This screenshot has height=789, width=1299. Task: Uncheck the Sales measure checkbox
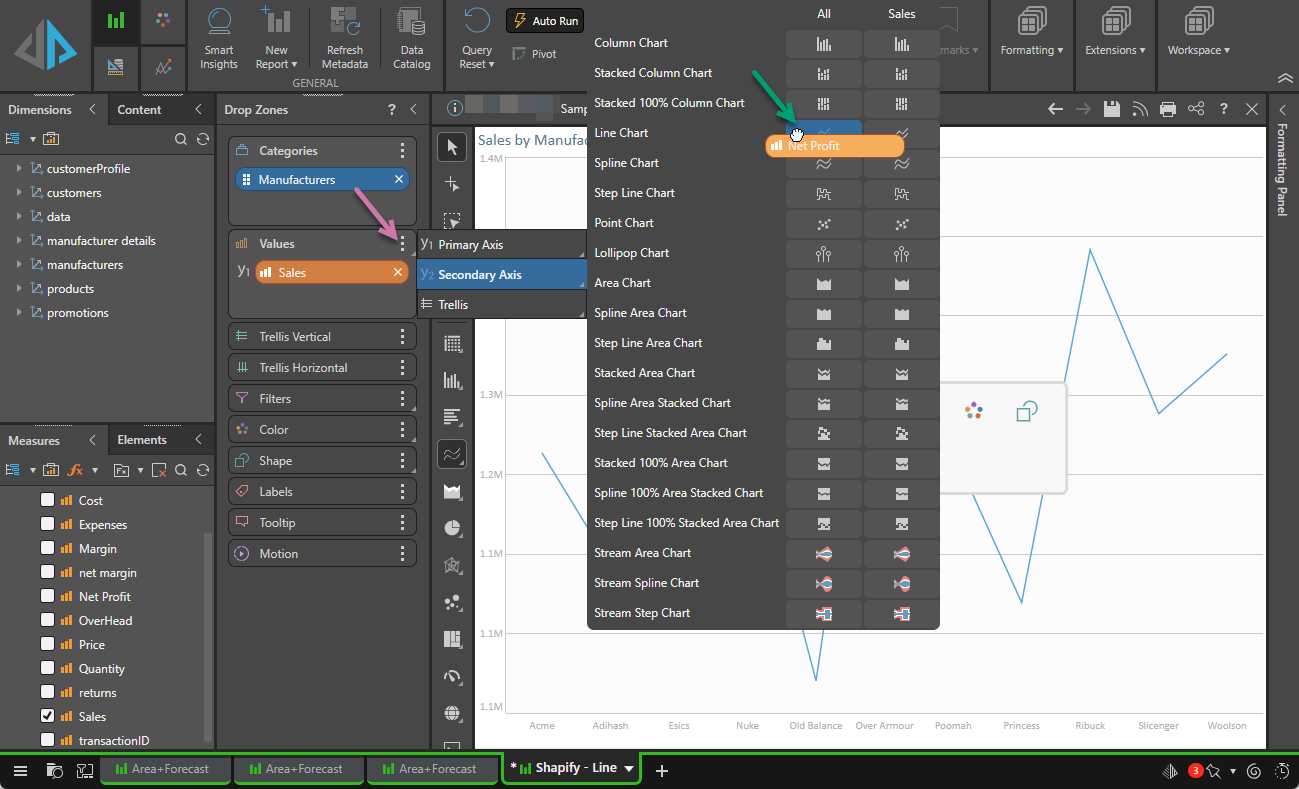pos(47,717)
